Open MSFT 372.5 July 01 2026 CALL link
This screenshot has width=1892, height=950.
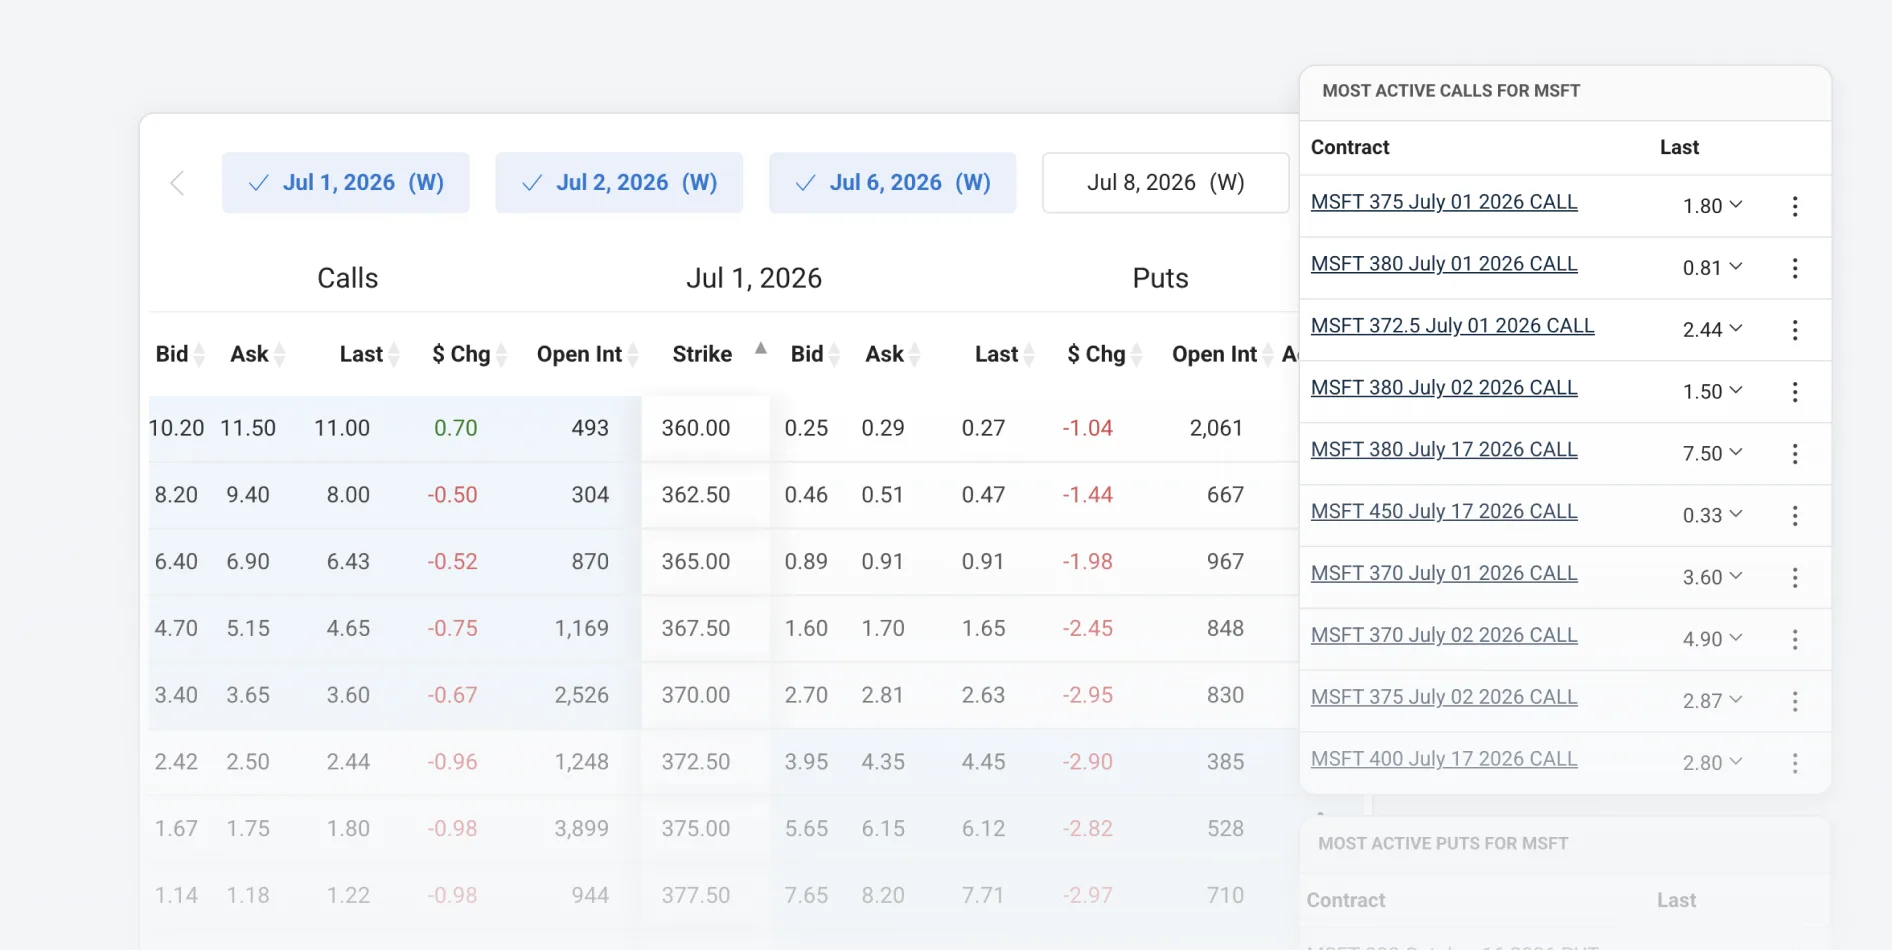1452,326
